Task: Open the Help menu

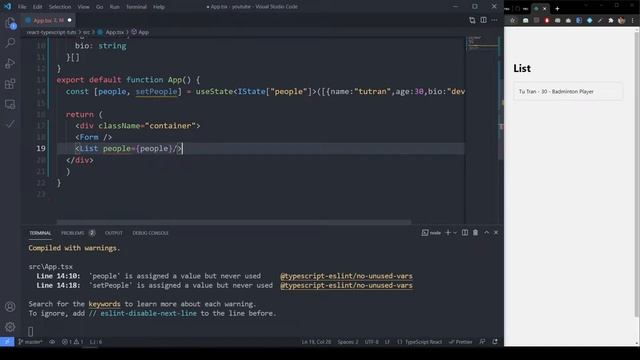Action: point(159,7)
